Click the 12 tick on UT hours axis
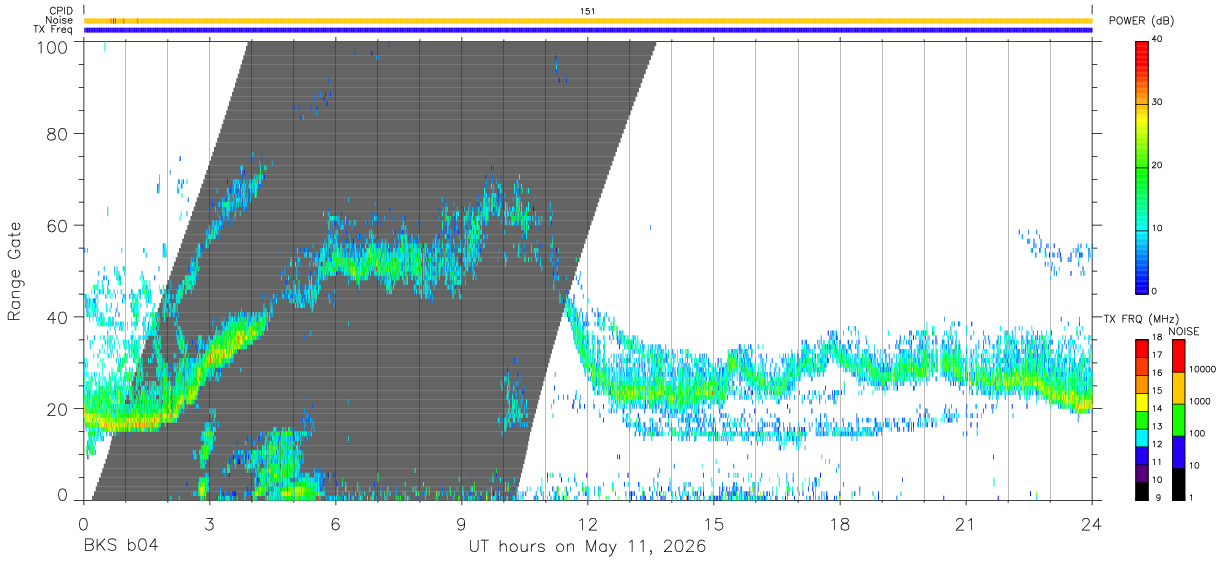The width and height of the screenshot is (1228, 567). point(588,524)
